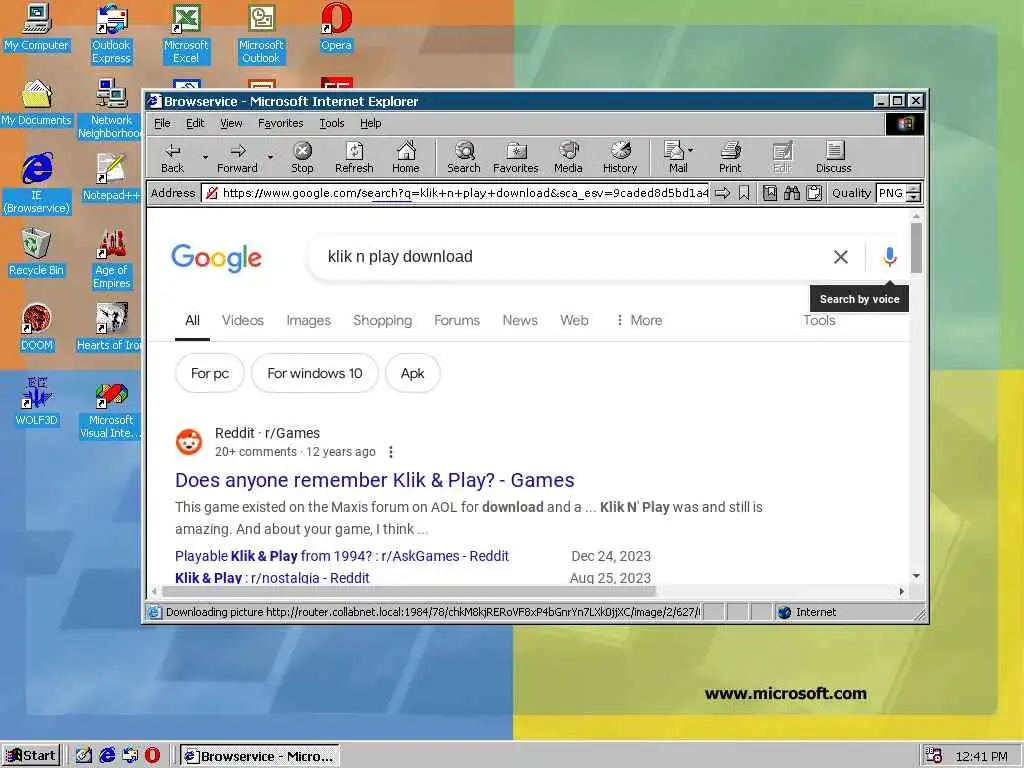Click the Google search Tools button
1024x768 pixels.
click(819, 320)
